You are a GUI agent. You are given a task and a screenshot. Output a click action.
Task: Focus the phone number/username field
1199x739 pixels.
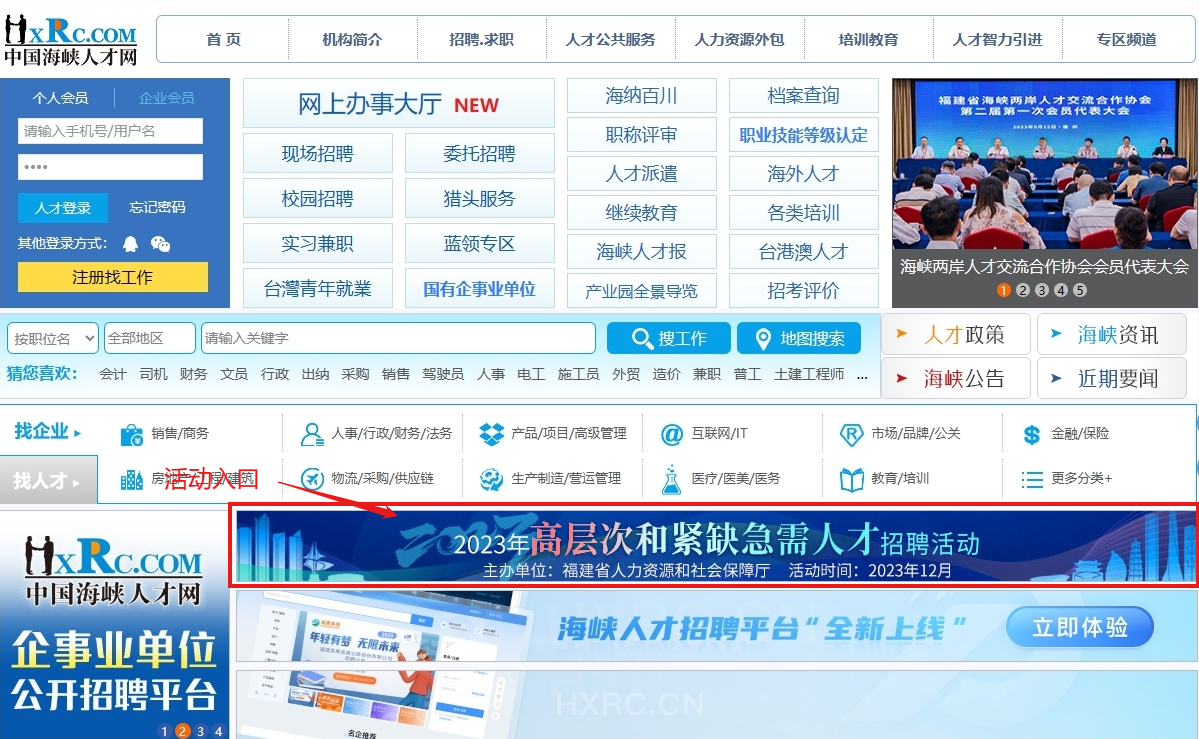pos(110,131)
